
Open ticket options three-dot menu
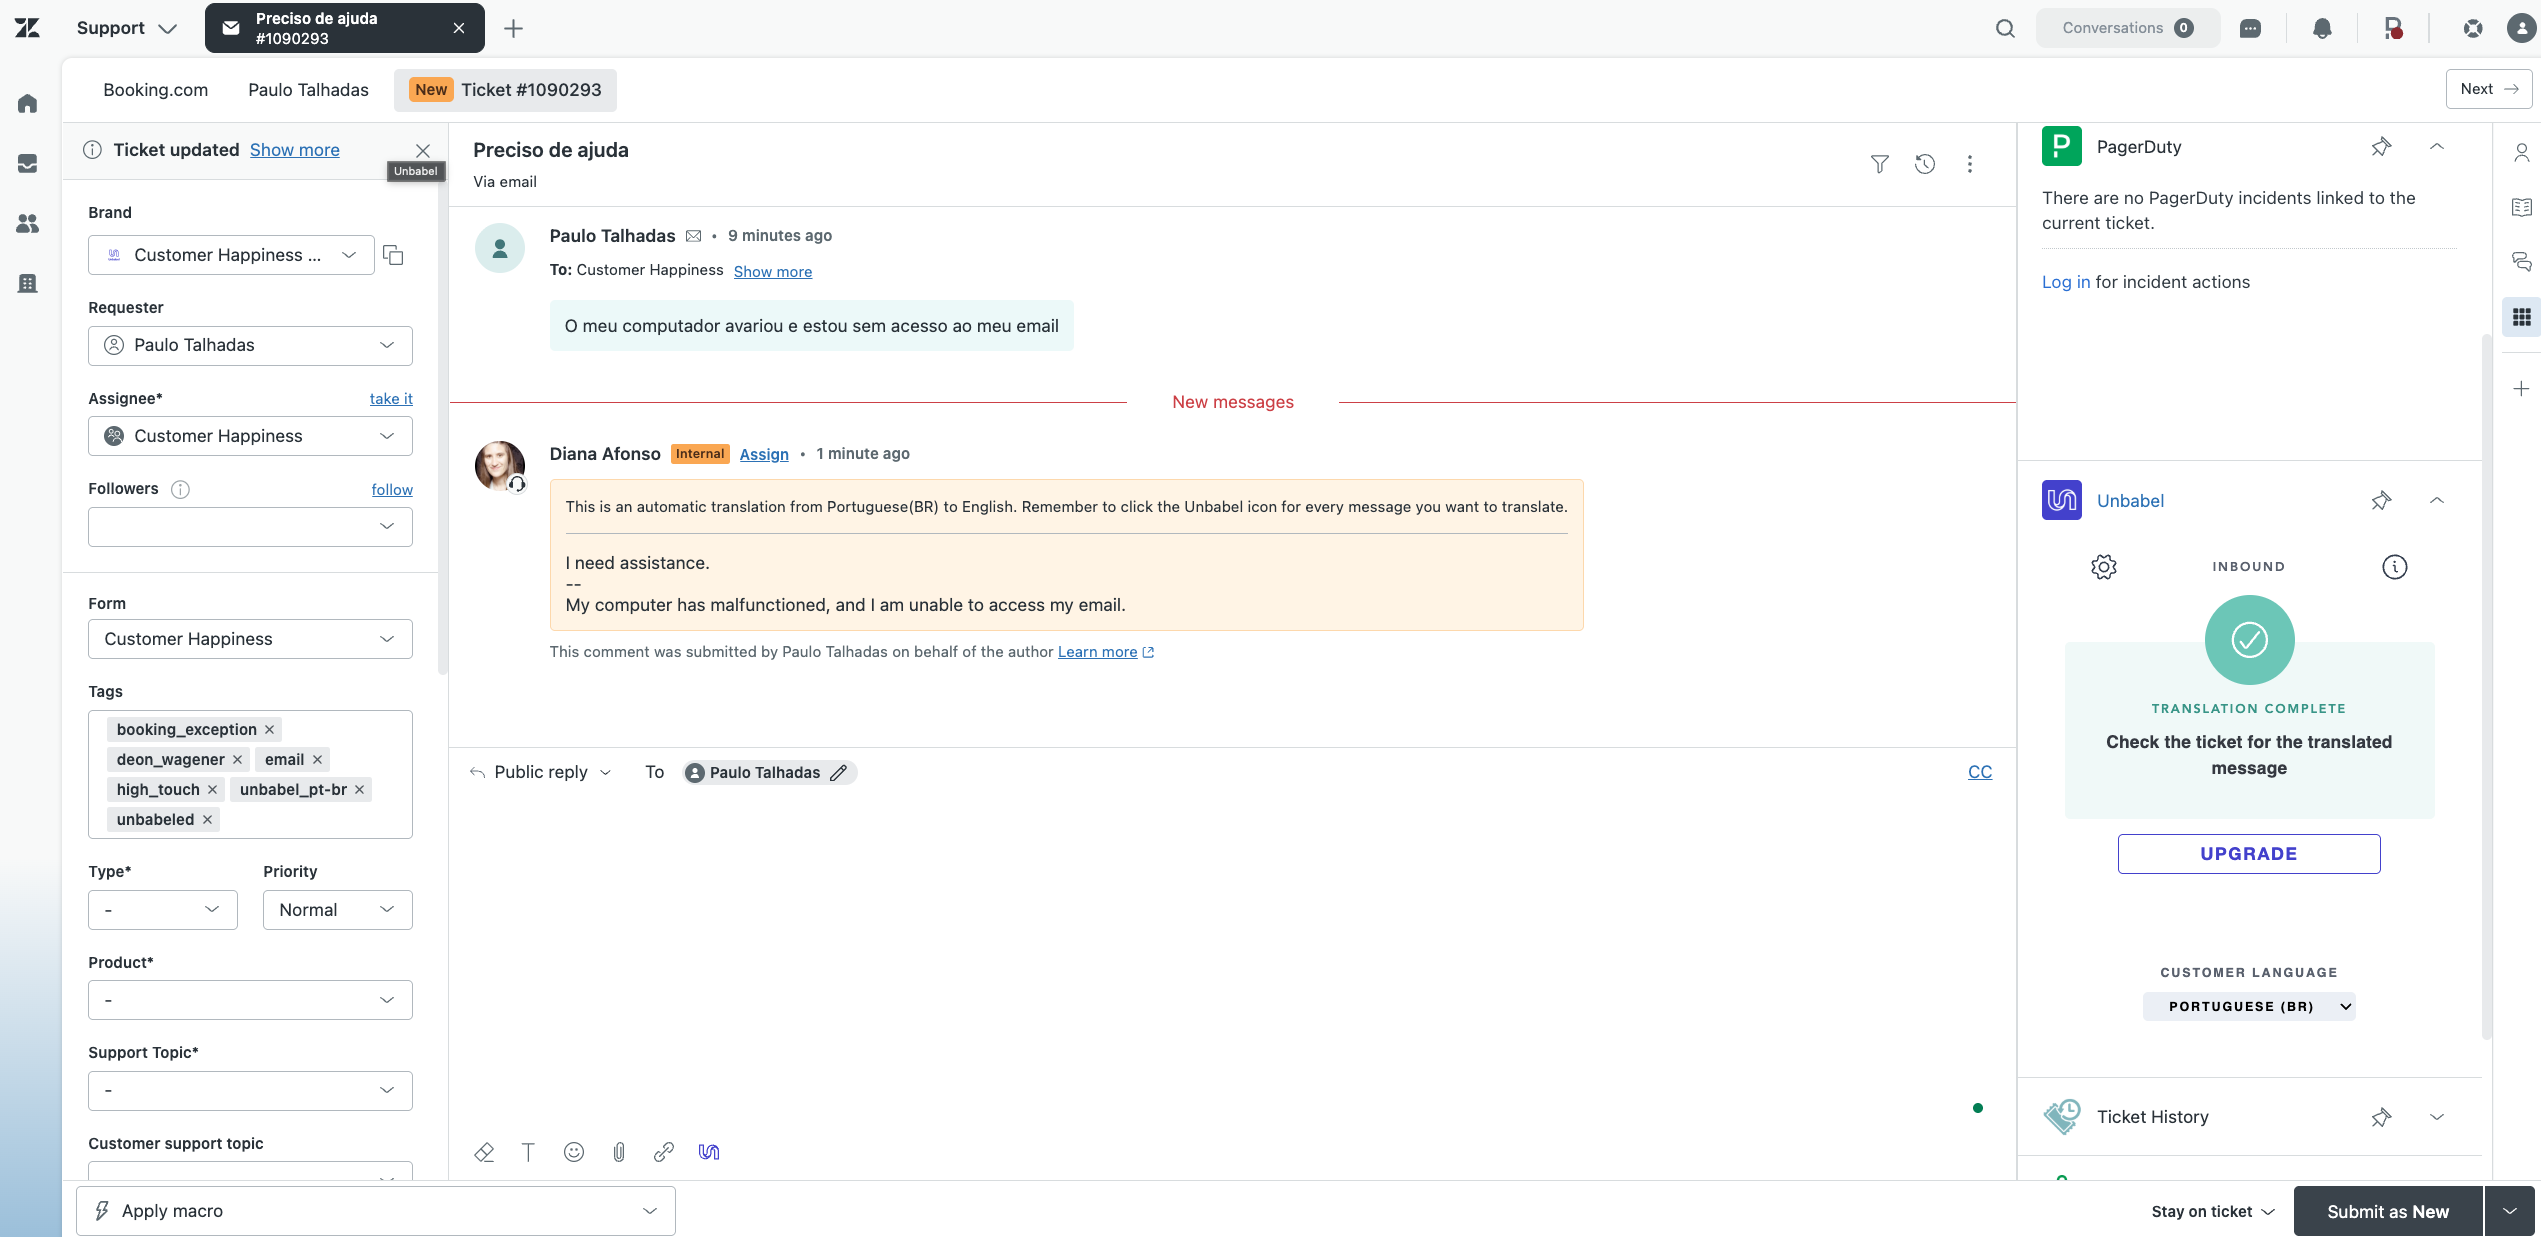coord(1970,164)
